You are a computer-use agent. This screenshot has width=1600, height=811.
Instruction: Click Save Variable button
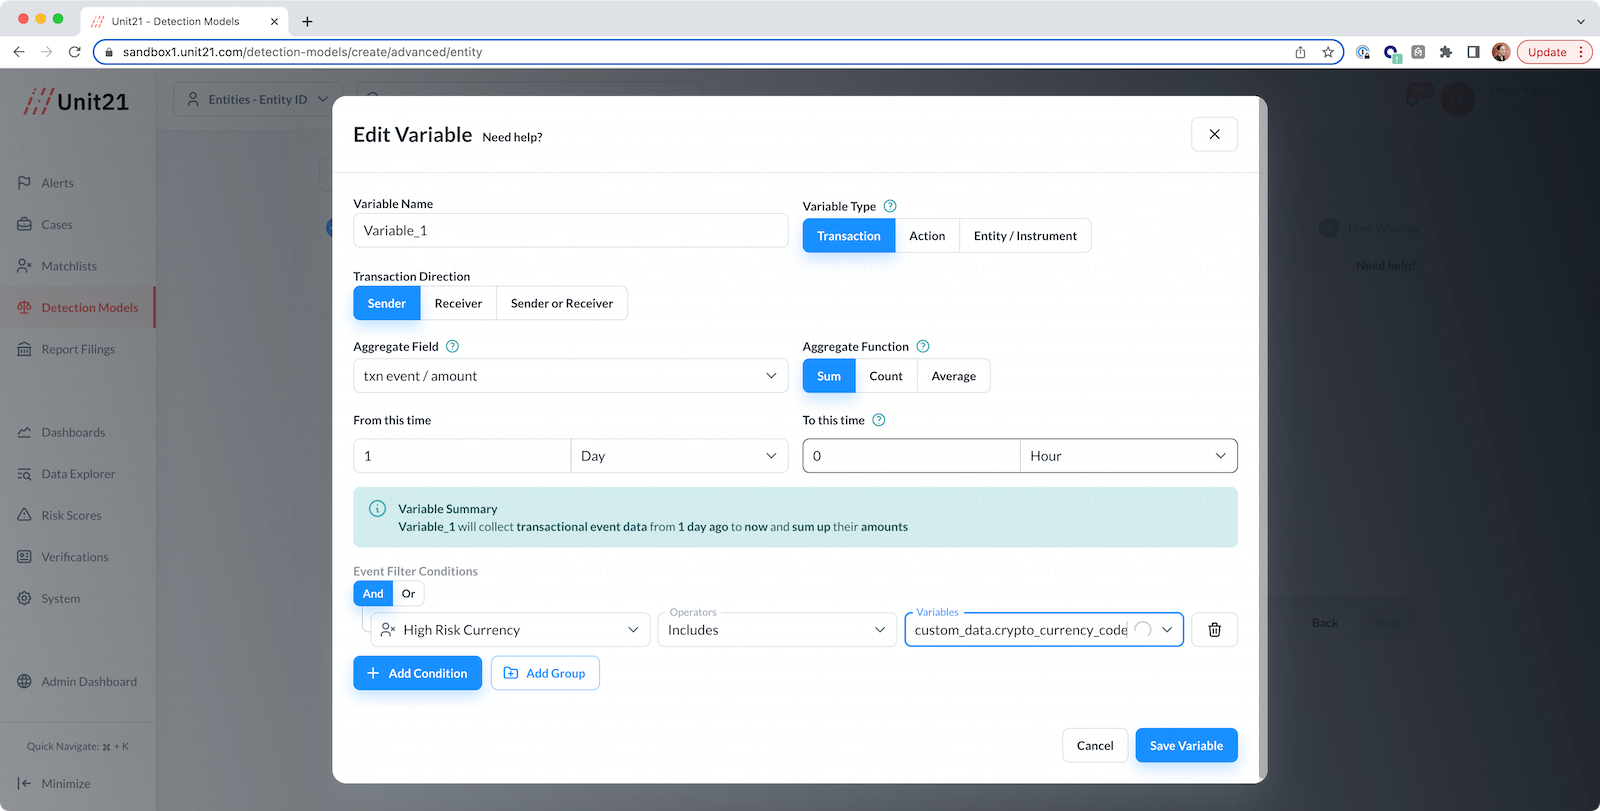pos(1186,745)
